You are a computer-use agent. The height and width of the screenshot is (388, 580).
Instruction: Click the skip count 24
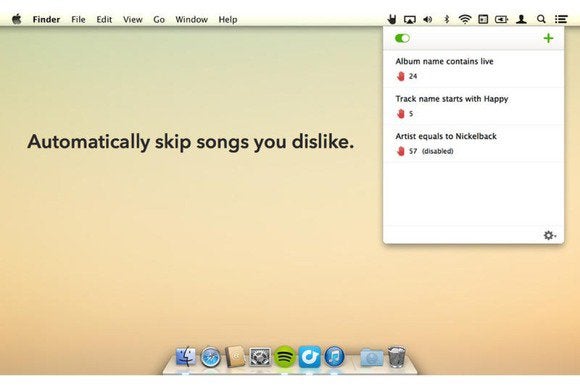coord(413,76)
